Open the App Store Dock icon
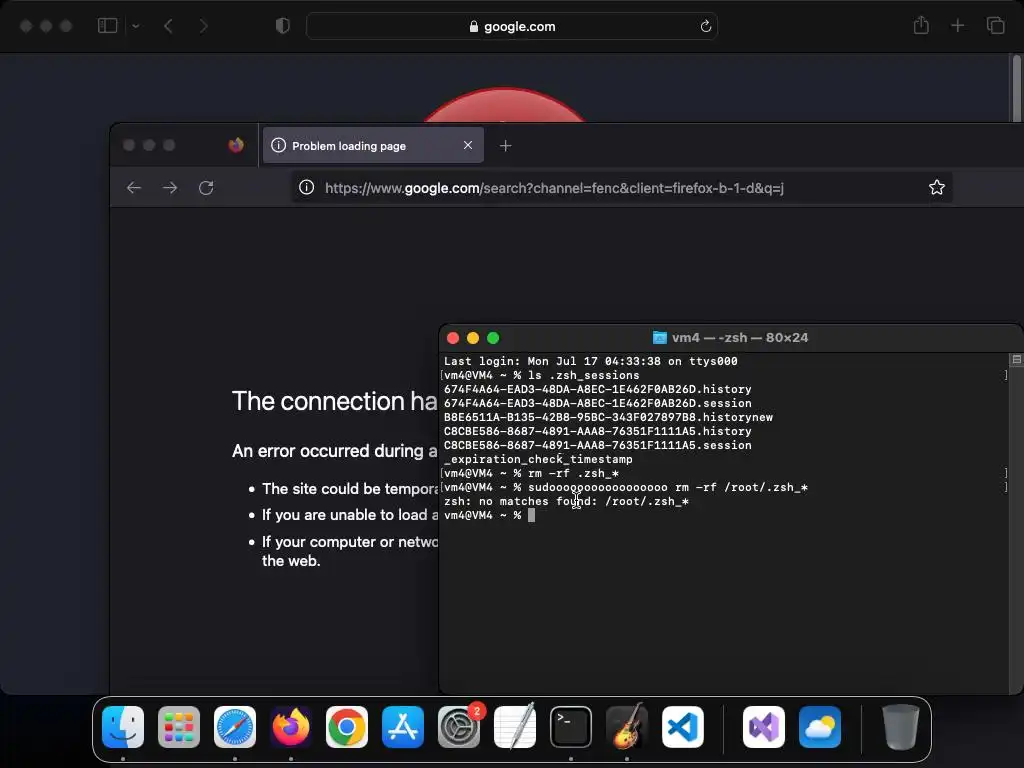The image size is (1024, 768). (x=403, y=727)
